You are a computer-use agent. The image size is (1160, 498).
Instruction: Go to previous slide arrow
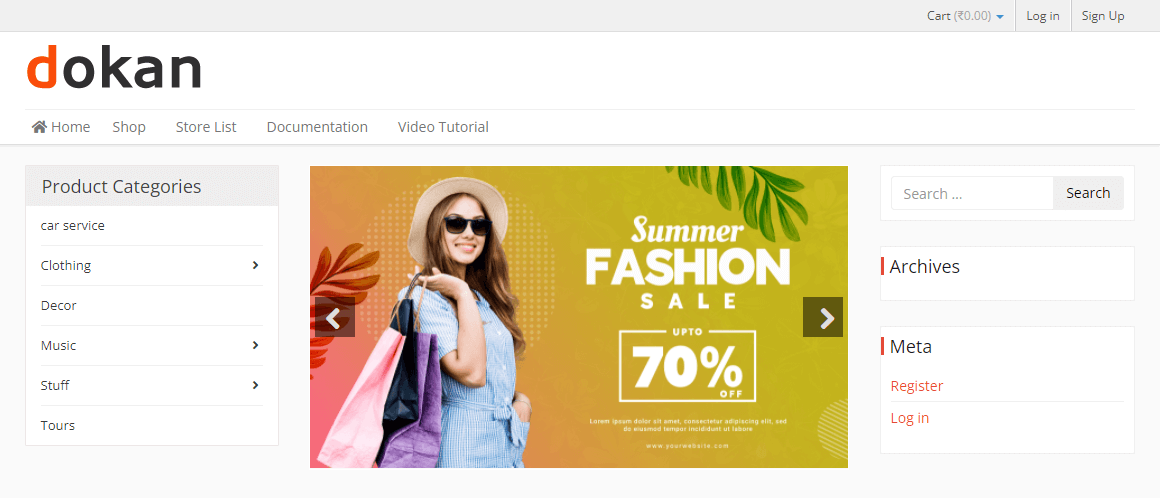click(x=334, y=317)
